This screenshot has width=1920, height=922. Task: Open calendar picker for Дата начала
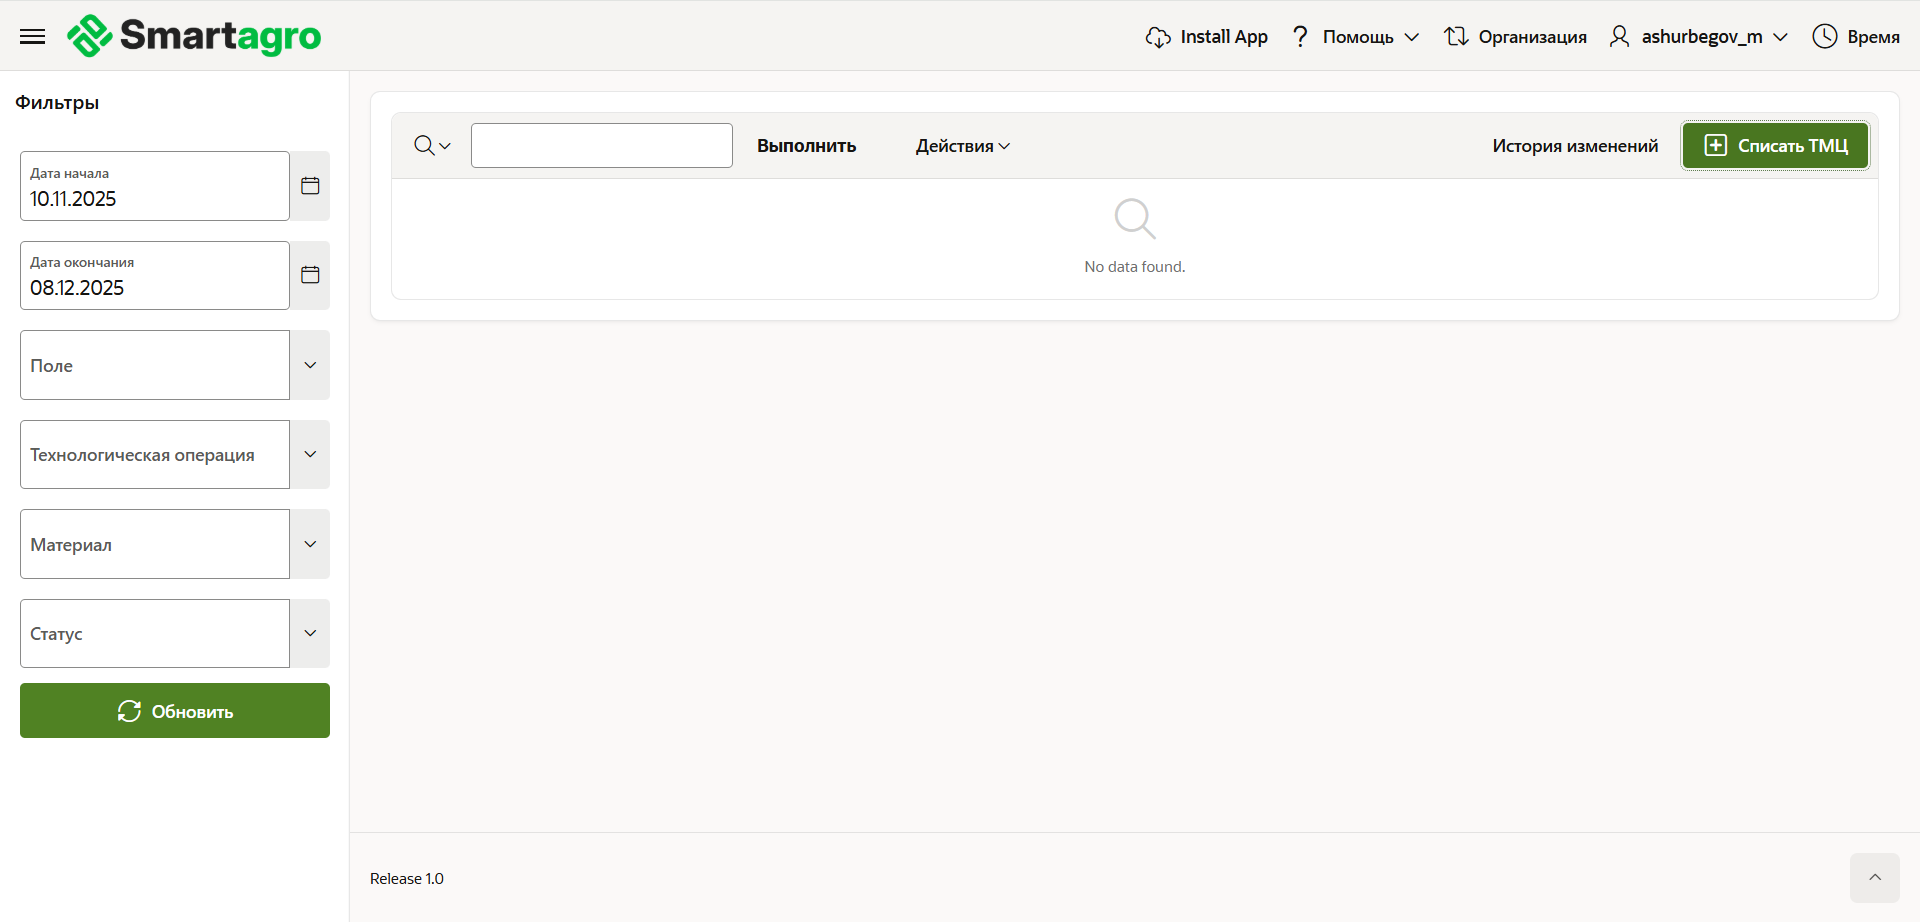pos(310,186)
